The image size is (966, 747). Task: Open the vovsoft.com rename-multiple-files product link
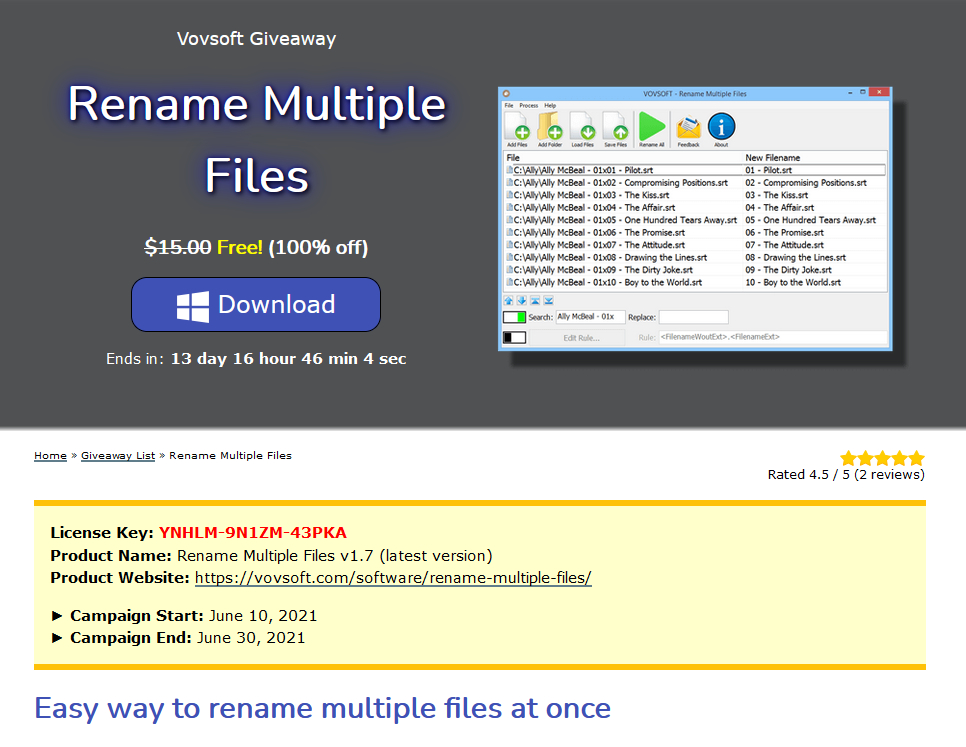pos(393,578)
